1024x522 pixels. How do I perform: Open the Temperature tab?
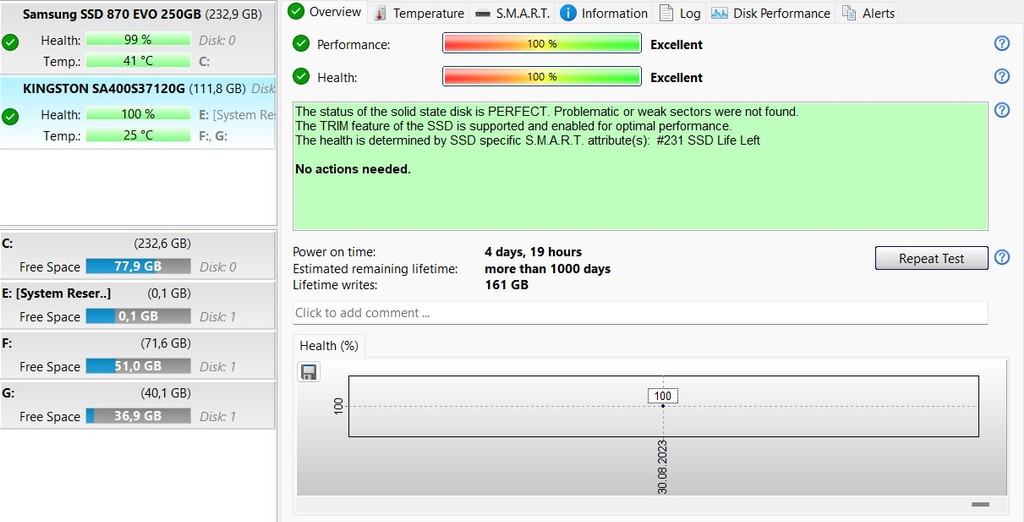pos(419,12)
